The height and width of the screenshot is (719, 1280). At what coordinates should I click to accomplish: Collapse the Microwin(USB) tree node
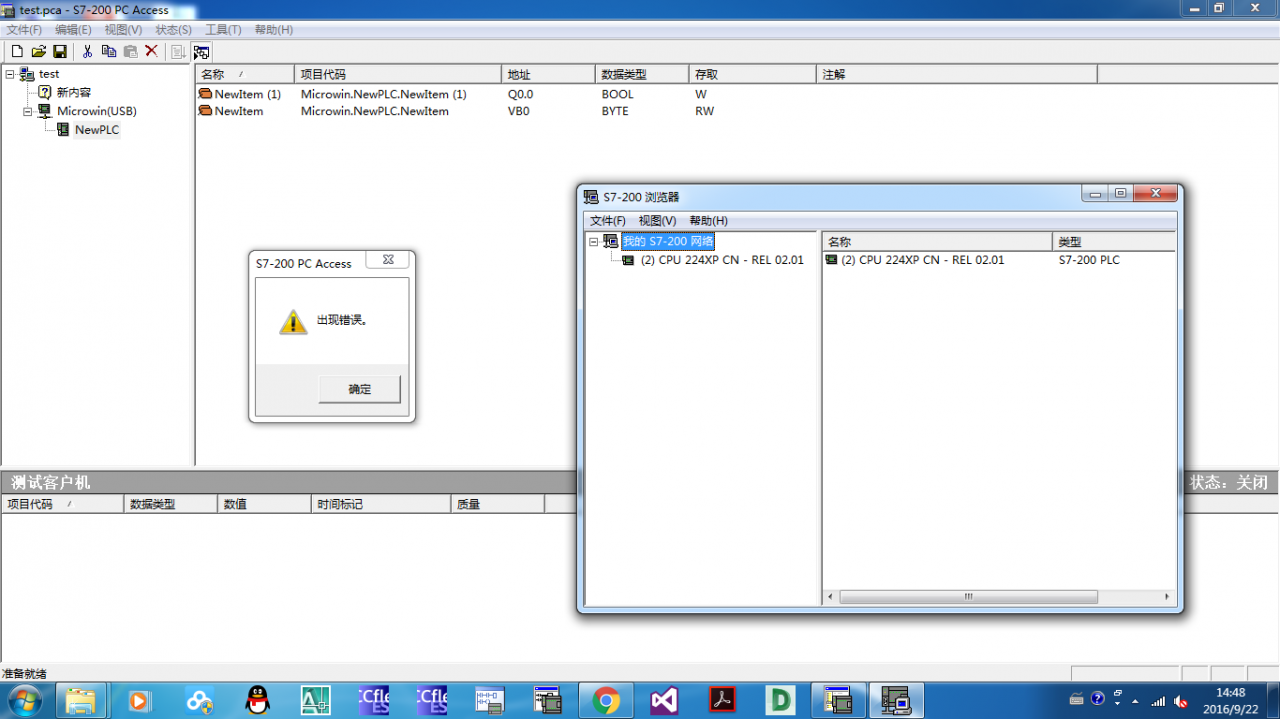point(28,111)
